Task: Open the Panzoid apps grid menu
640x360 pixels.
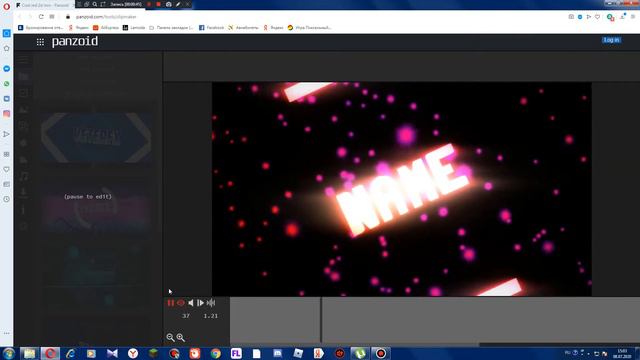Action: coord(40,42)
